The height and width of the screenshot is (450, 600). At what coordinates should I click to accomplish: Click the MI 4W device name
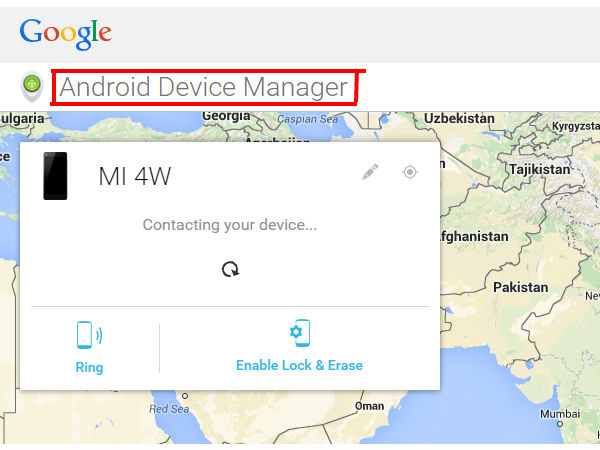point(135,176)
